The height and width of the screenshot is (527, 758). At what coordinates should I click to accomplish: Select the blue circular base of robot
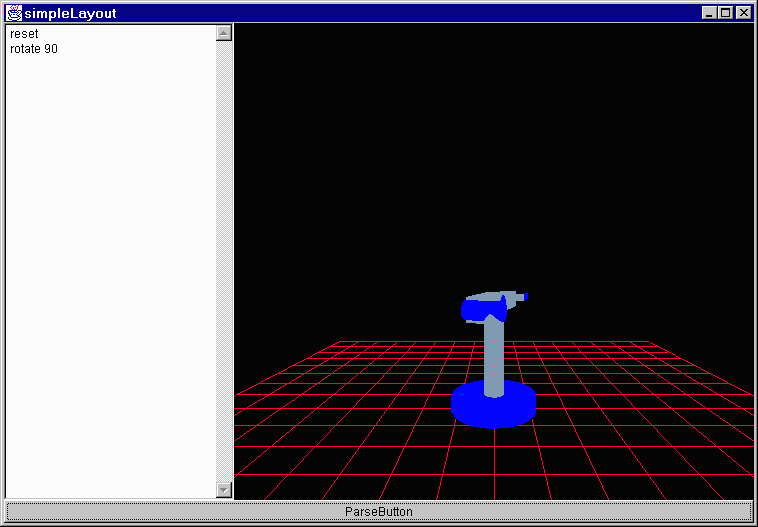coord(492,408)
